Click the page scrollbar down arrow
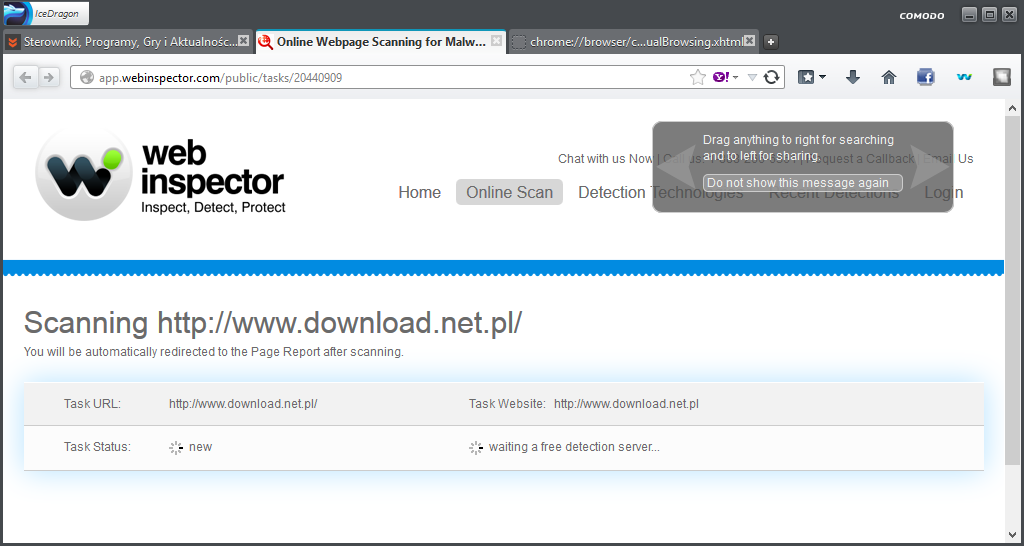The width and height of the screenshot is (1024, 546). (x=1013, y=535)
